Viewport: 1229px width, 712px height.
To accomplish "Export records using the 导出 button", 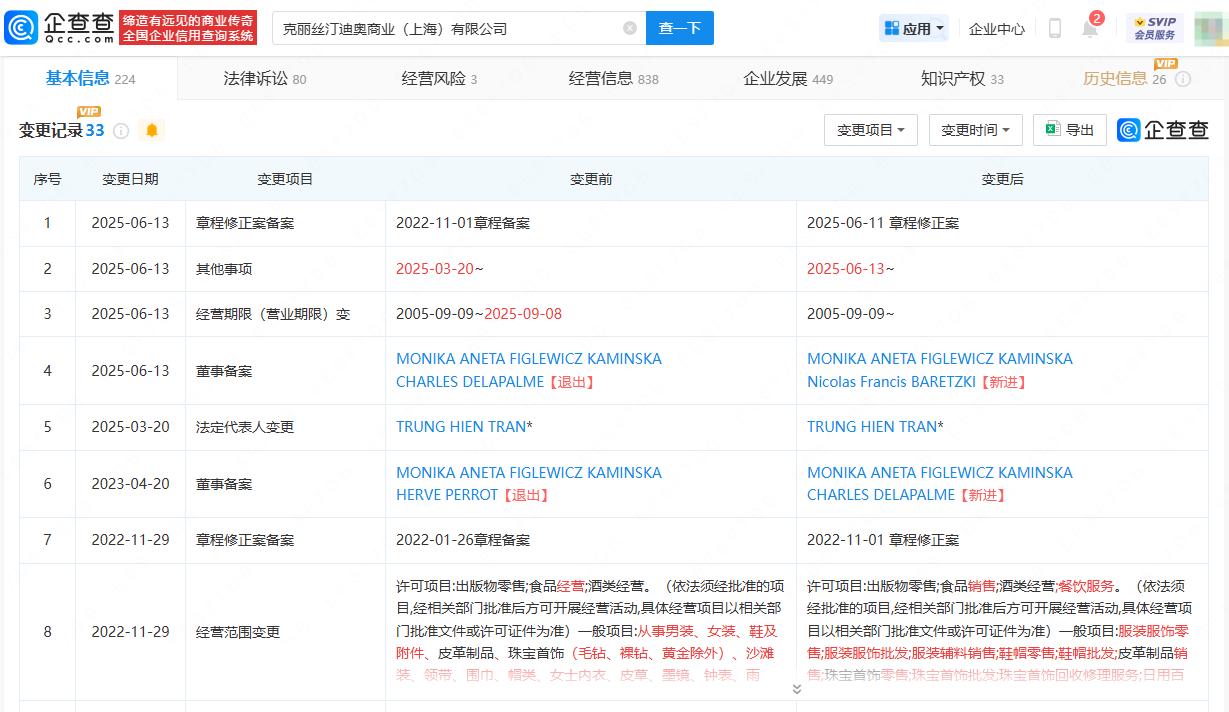I will pyautogui.click(x=1070, y=130).
